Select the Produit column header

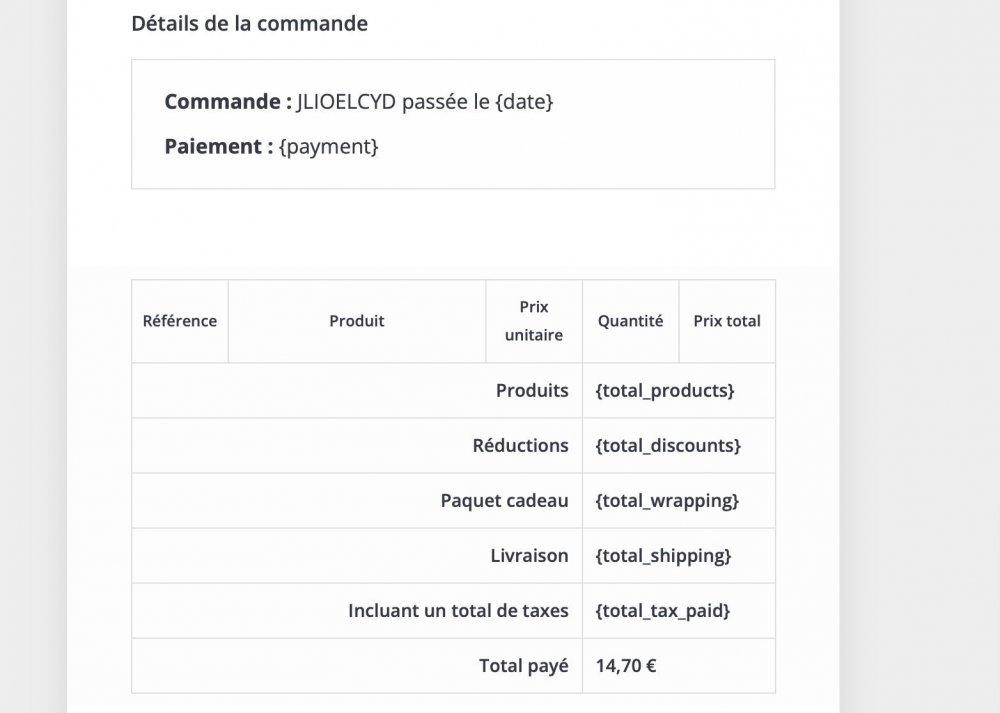(x=357, y=321)
